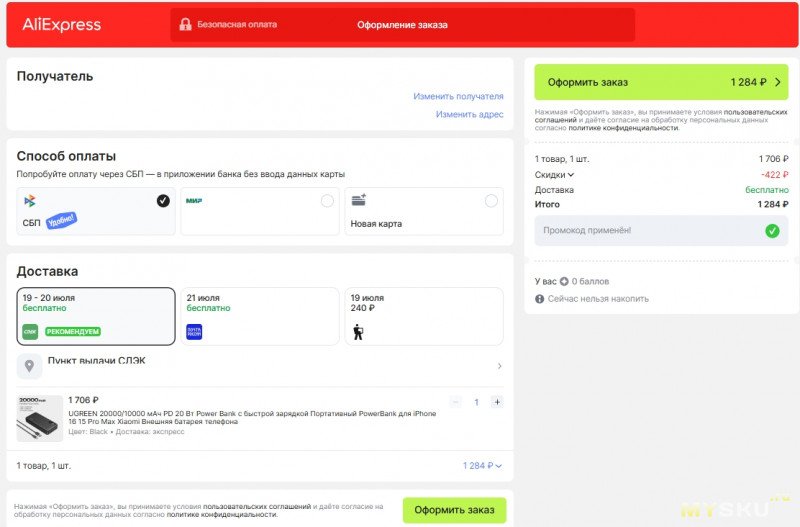Click the promo code input field
The image size is (800, 527).
coord(661,231)
